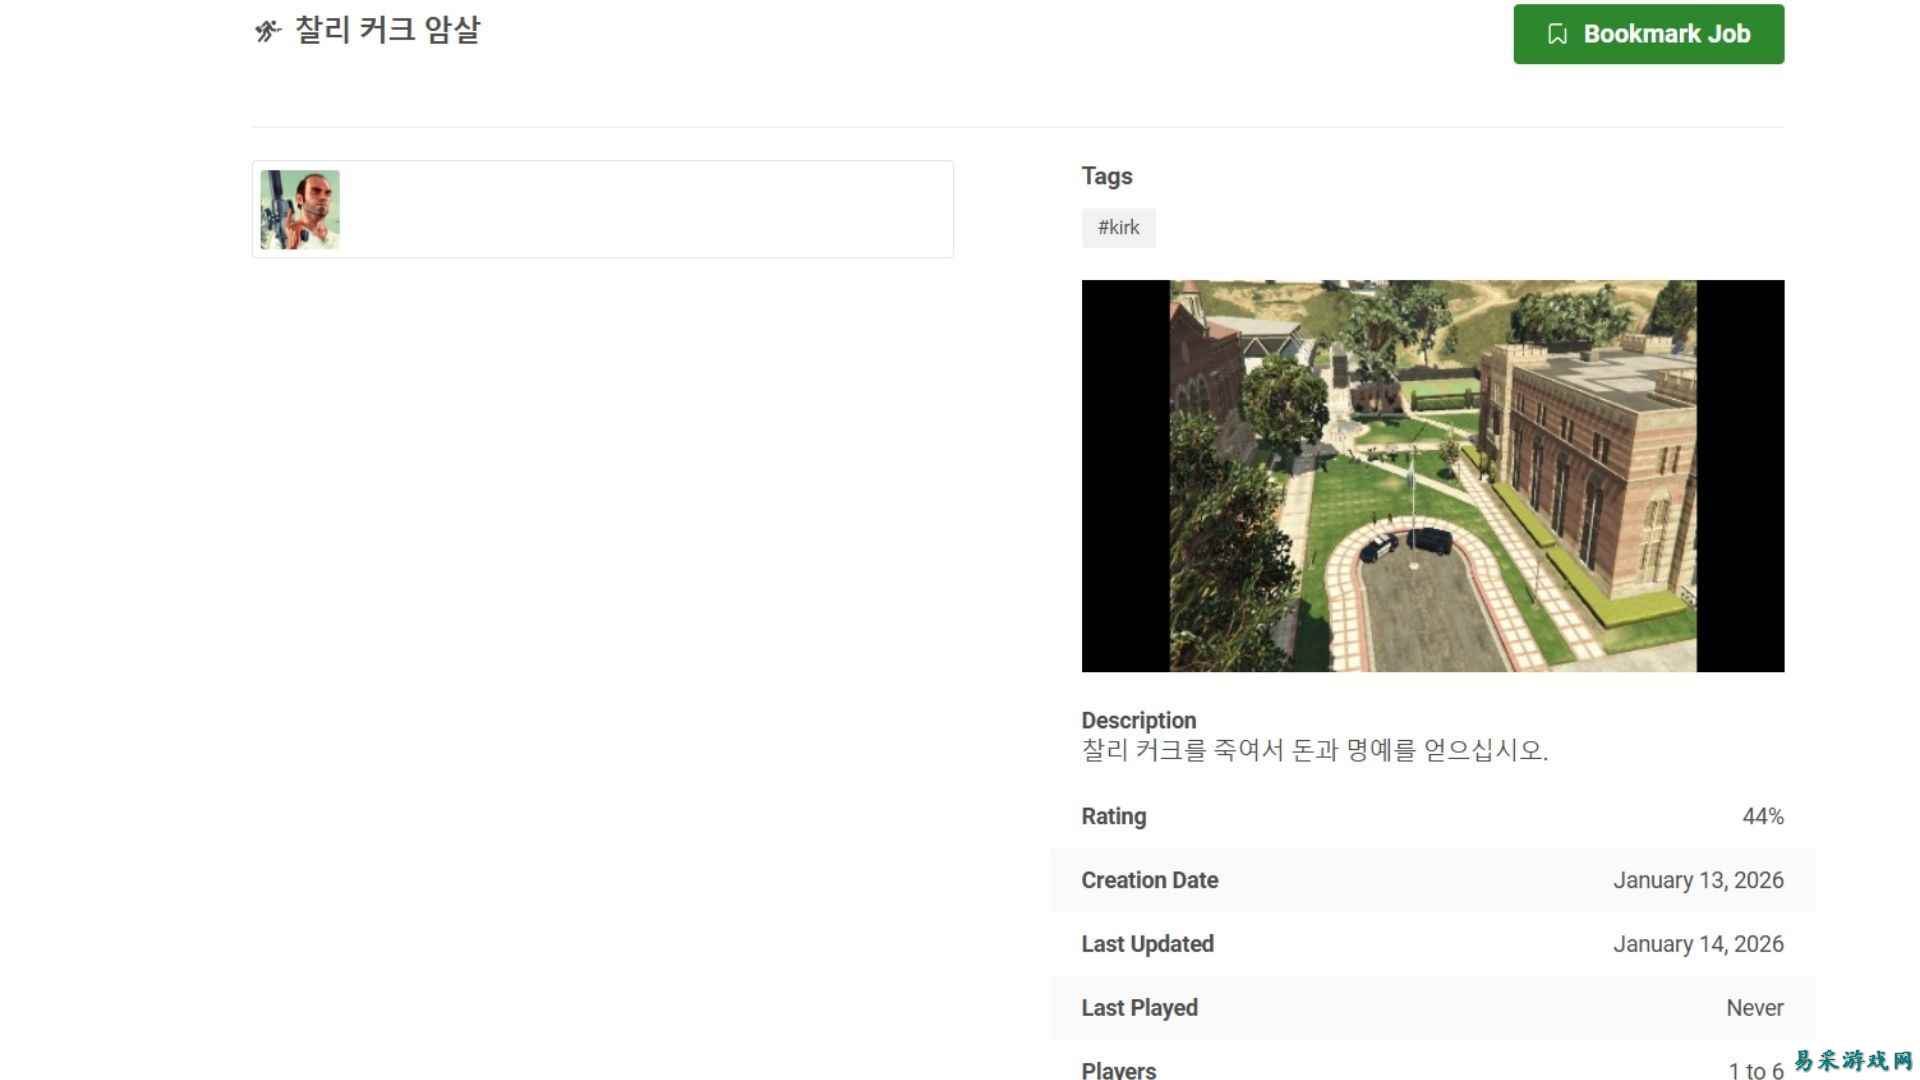The image size is (1920, 1080).
Task: Click the Never value next to Last Played
Action: 1755,1007
